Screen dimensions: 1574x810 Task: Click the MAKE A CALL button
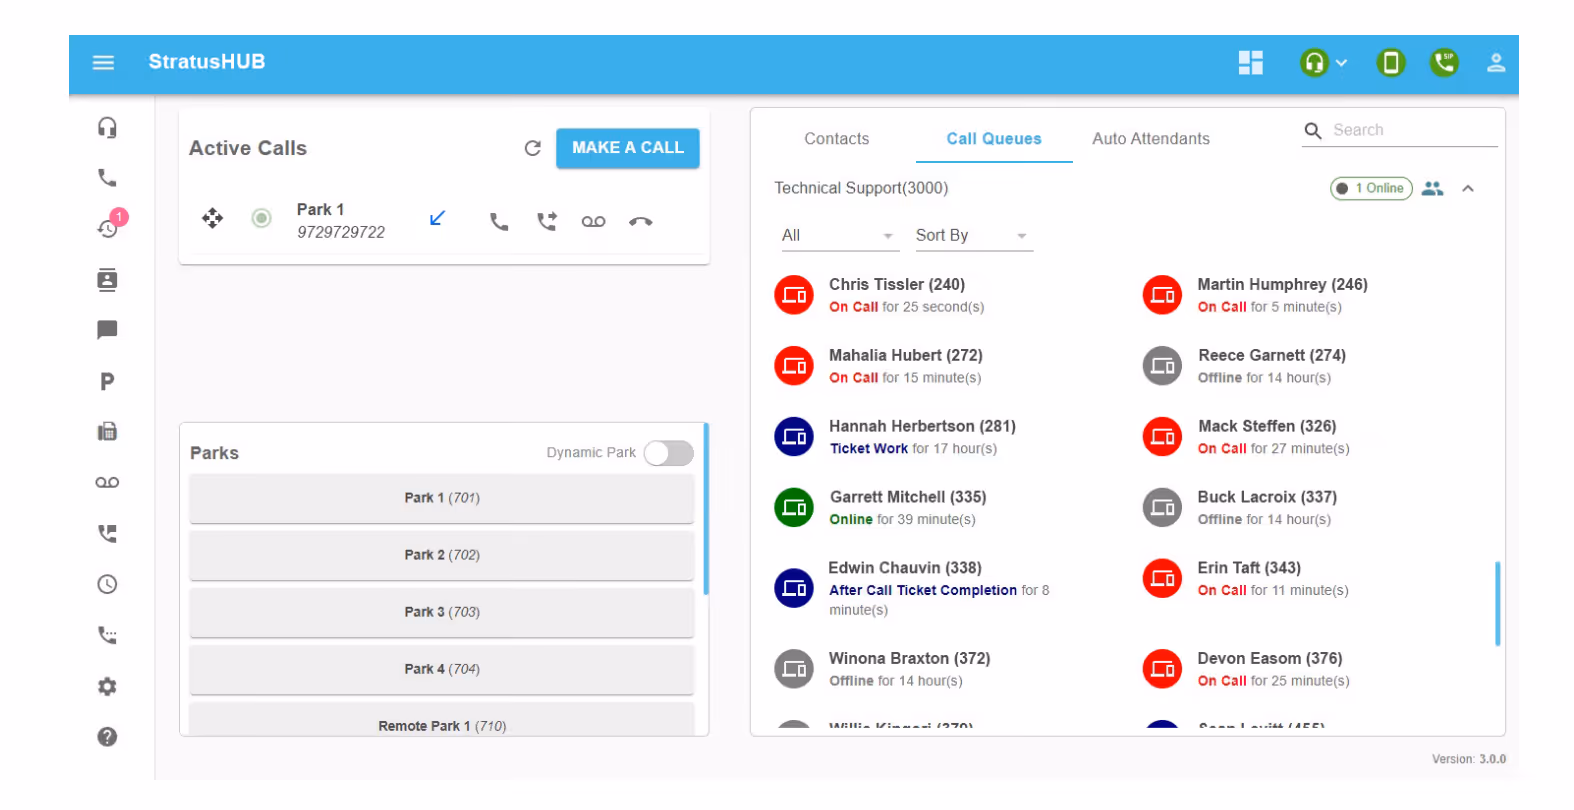(x=627, y=148)
